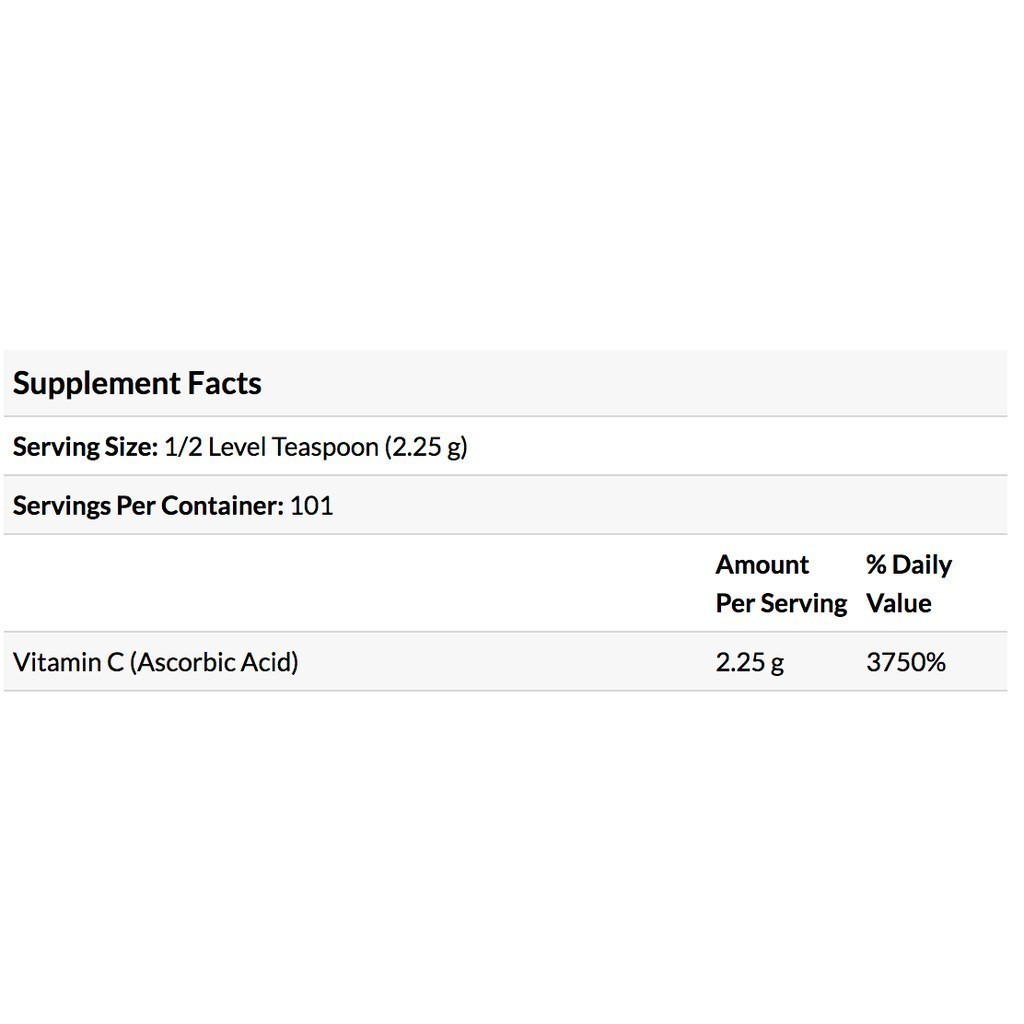1024x1024 pixels.
Task: Click the Supplement Facts heading
Action: (x=137, y=383)
